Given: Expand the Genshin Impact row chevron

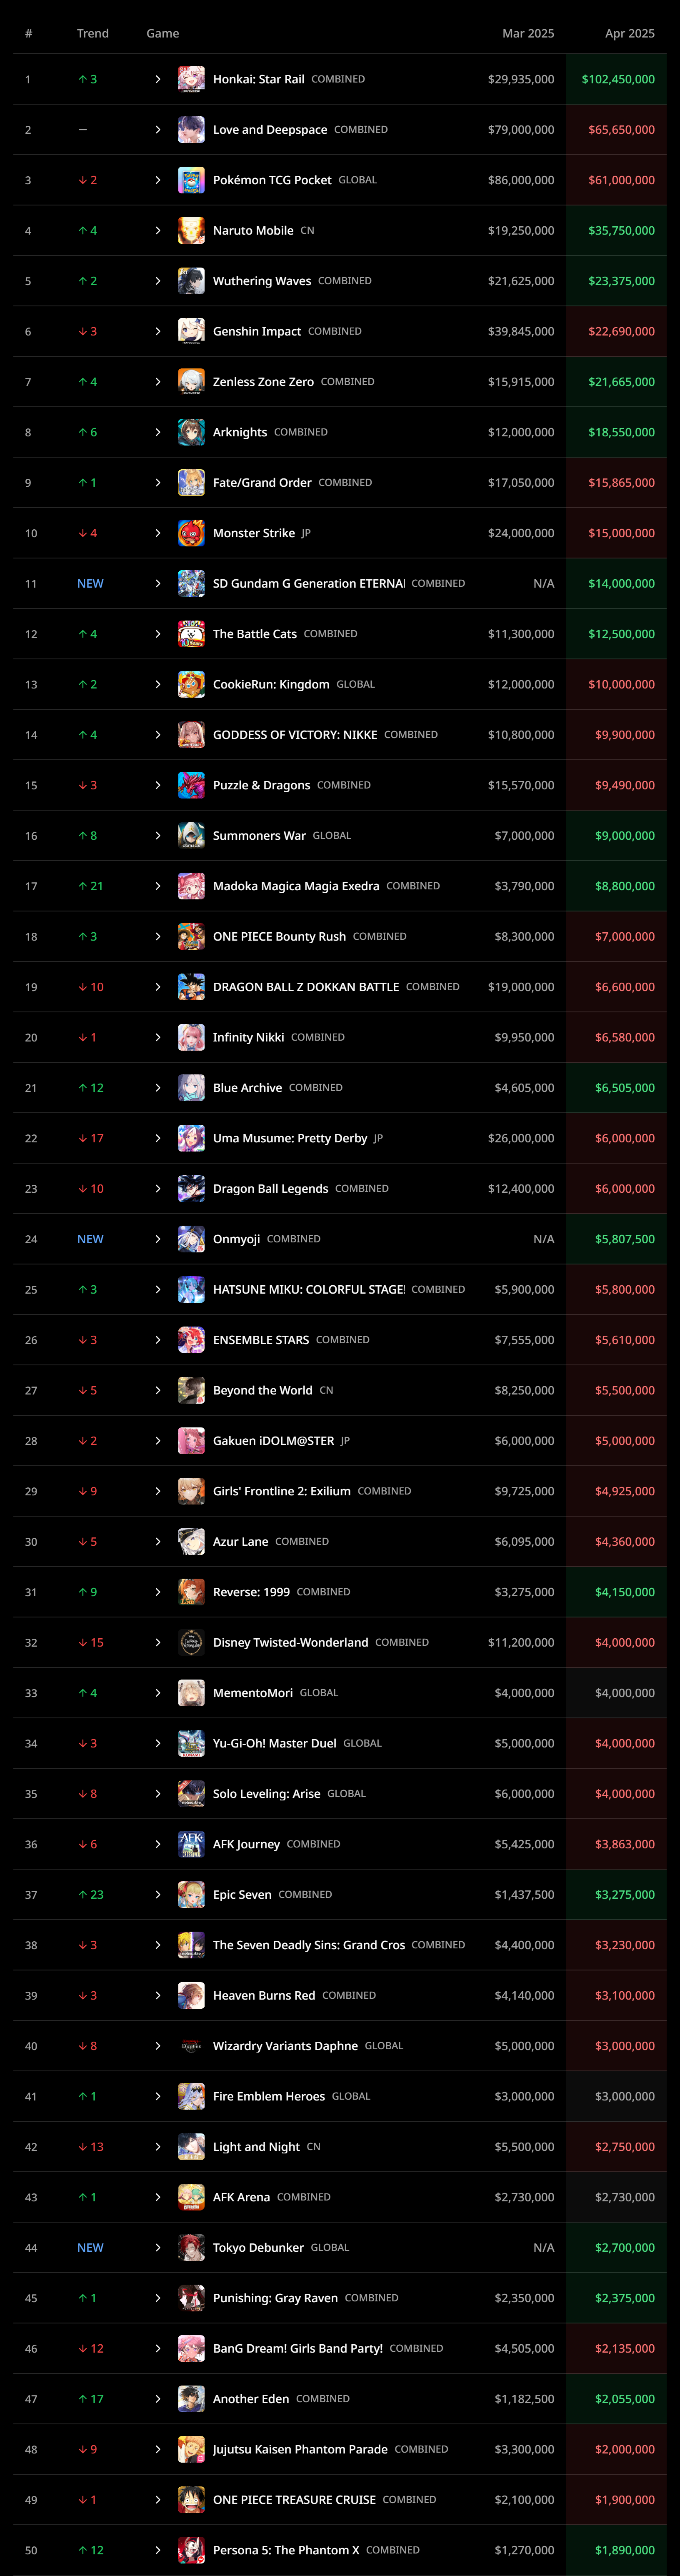Looking at the screenshot, I should pos(158,331).
